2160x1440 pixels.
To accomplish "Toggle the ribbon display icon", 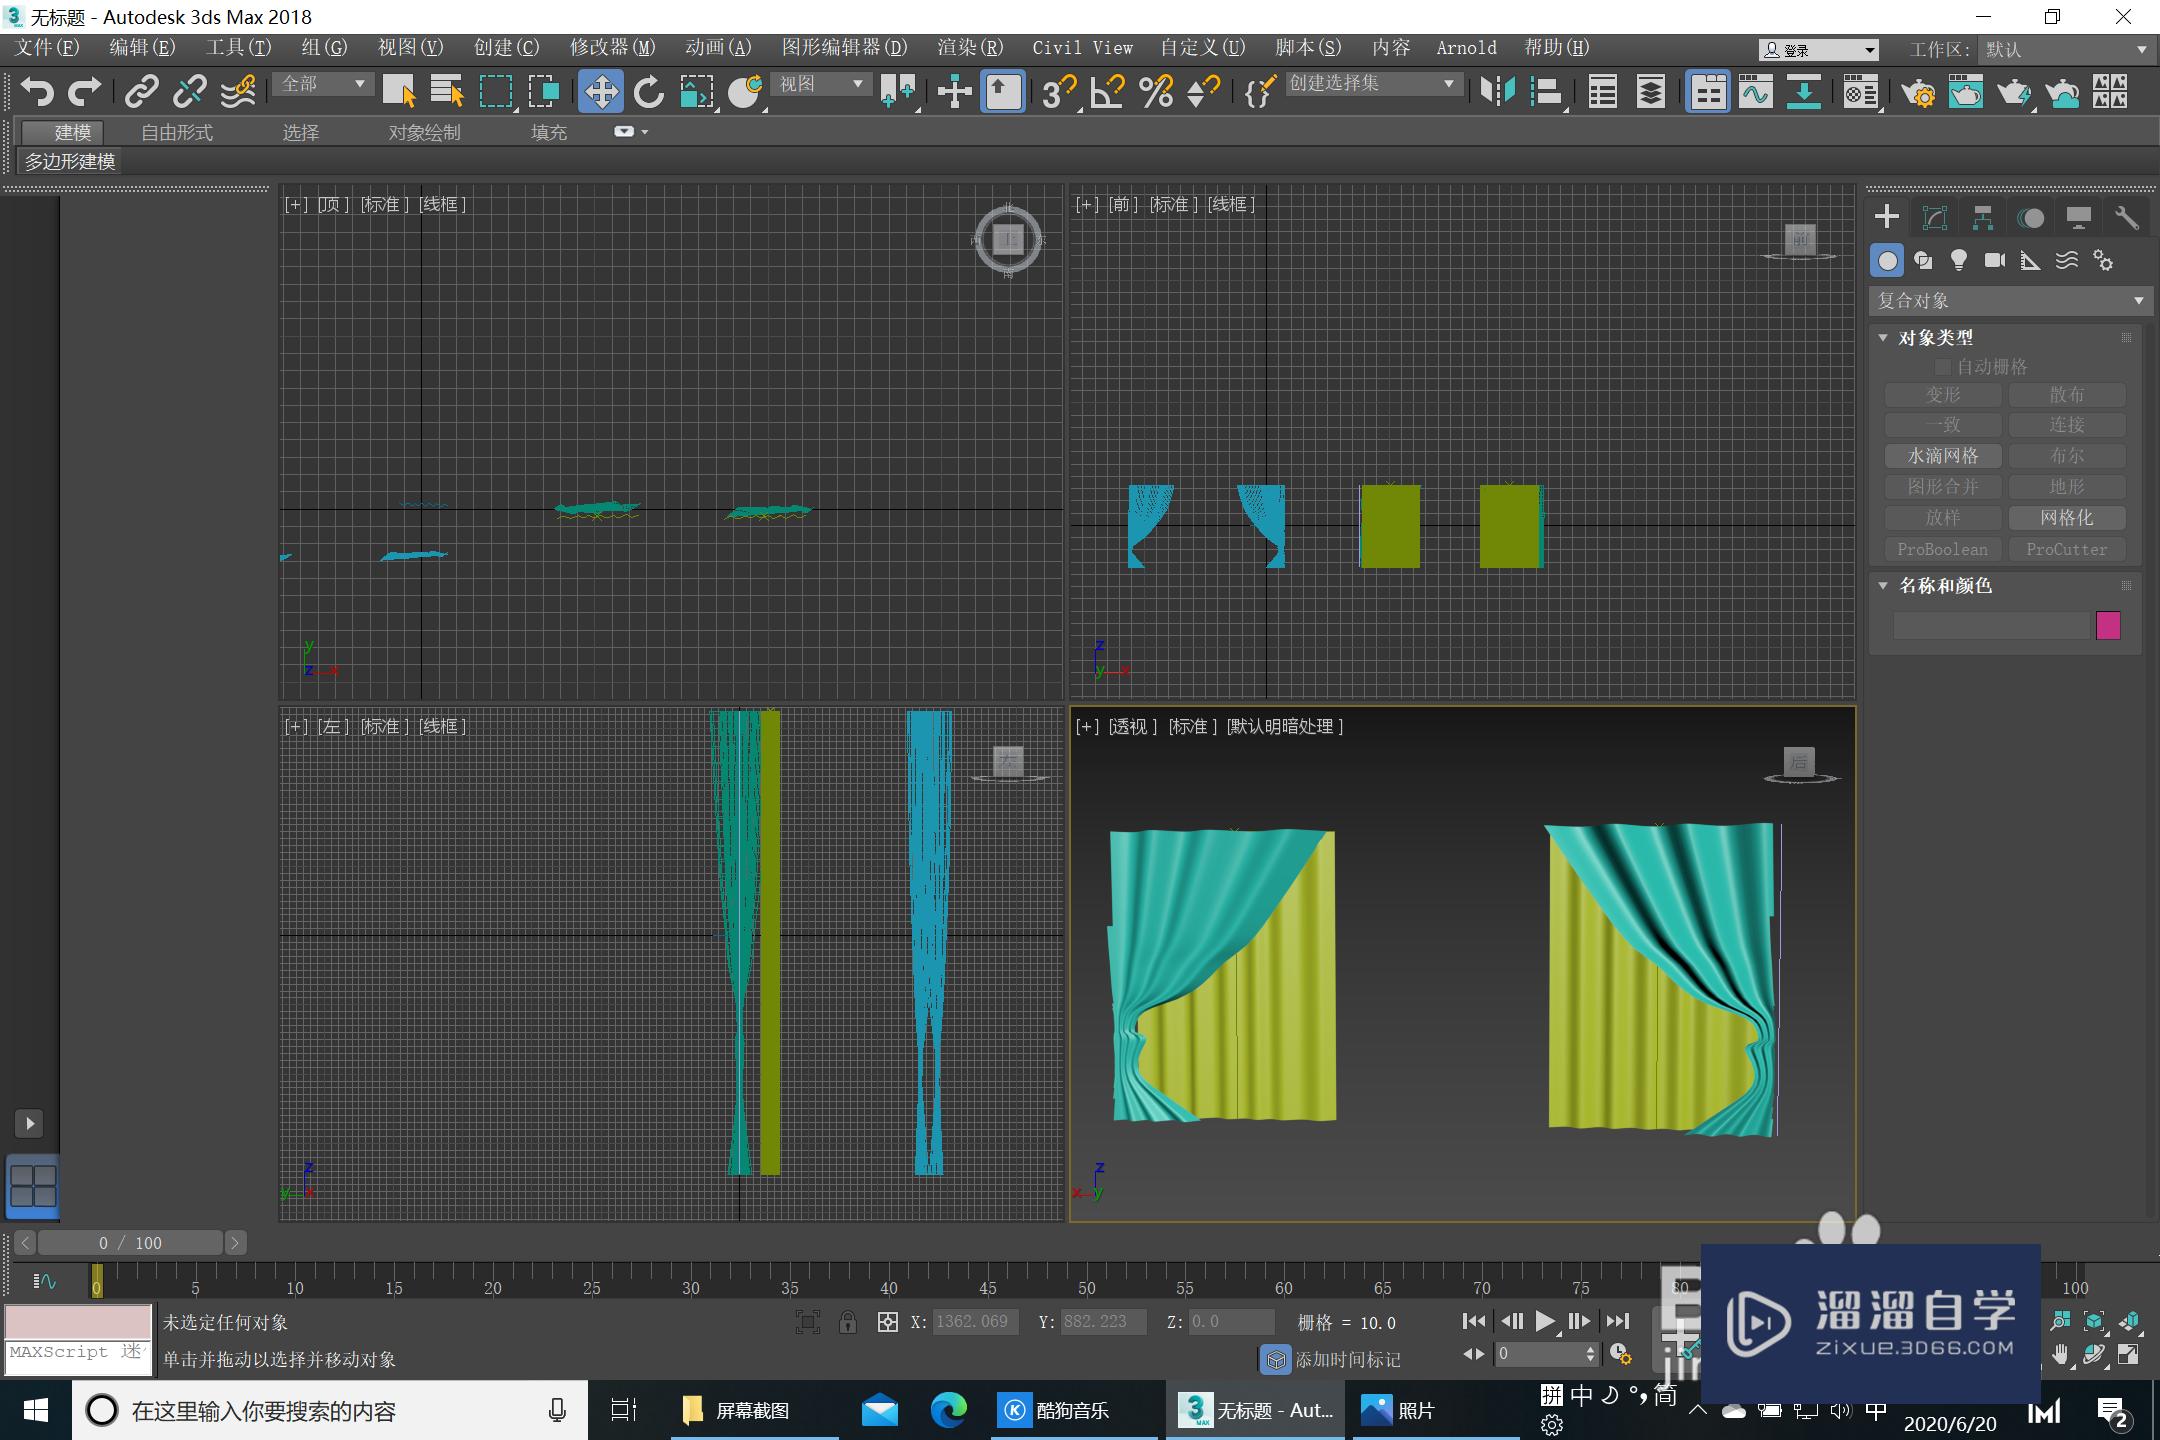I will [x=1709, y=92].
